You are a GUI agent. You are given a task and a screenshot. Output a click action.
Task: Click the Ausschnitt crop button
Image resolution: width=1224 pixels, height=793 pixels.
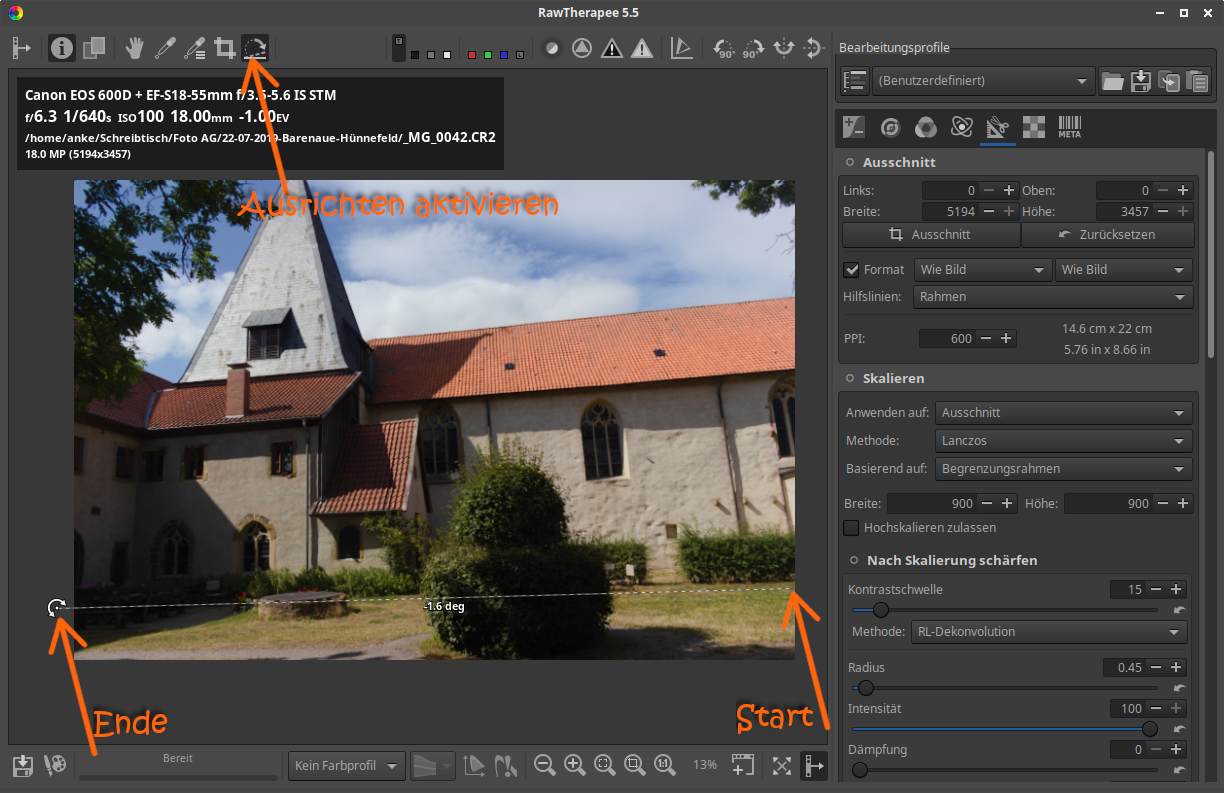[930, 235]
